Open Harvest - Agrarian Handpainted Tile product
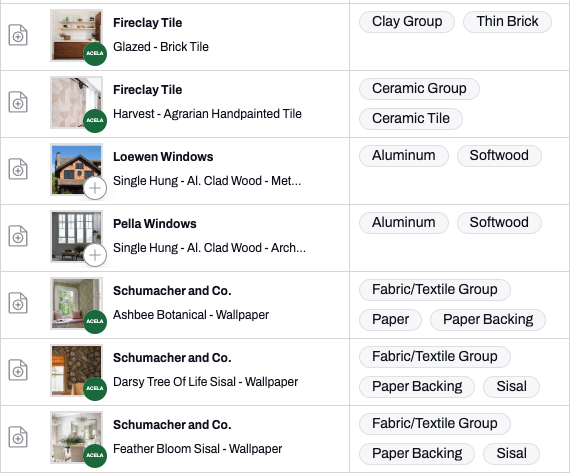 click(207, 114)
